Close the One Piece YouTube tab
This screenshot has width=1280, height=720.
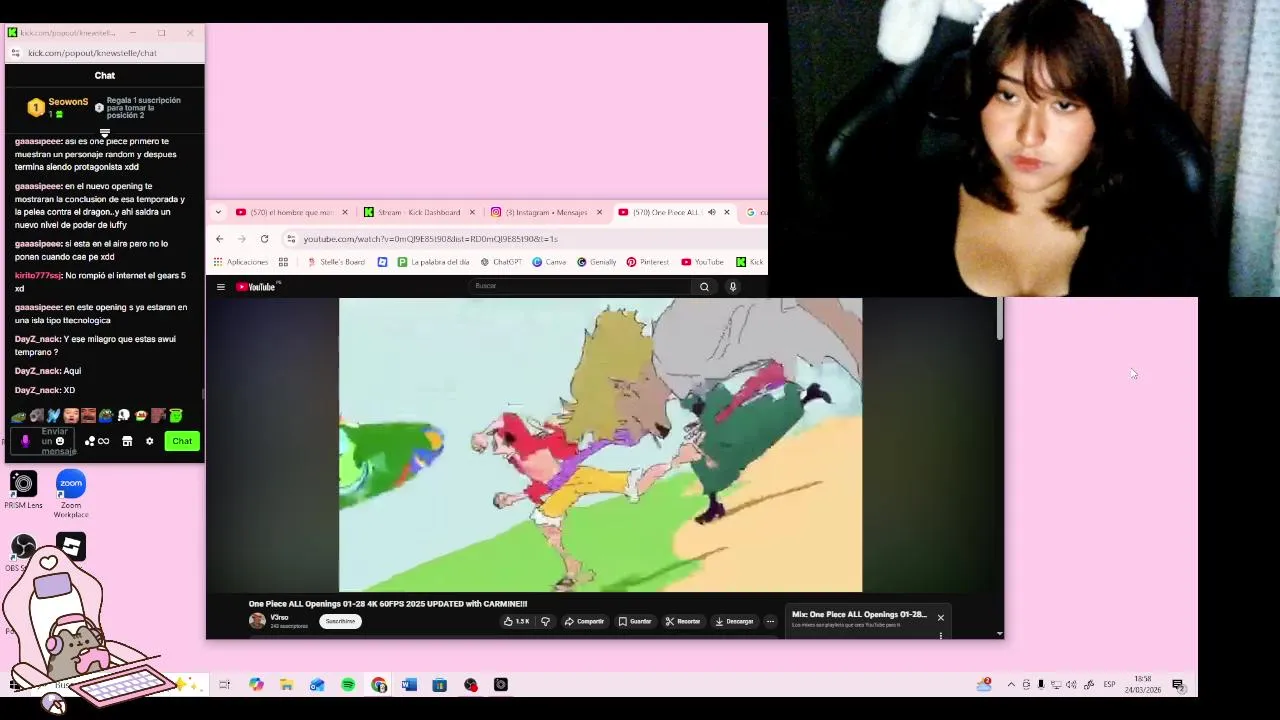(x=727, y=212)
